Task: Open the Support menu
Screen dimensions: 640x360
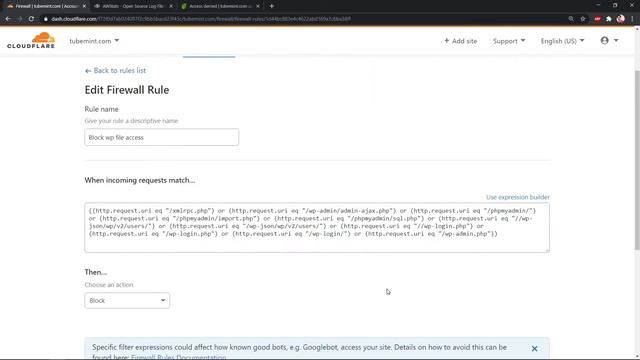Action: coord(509,41)
